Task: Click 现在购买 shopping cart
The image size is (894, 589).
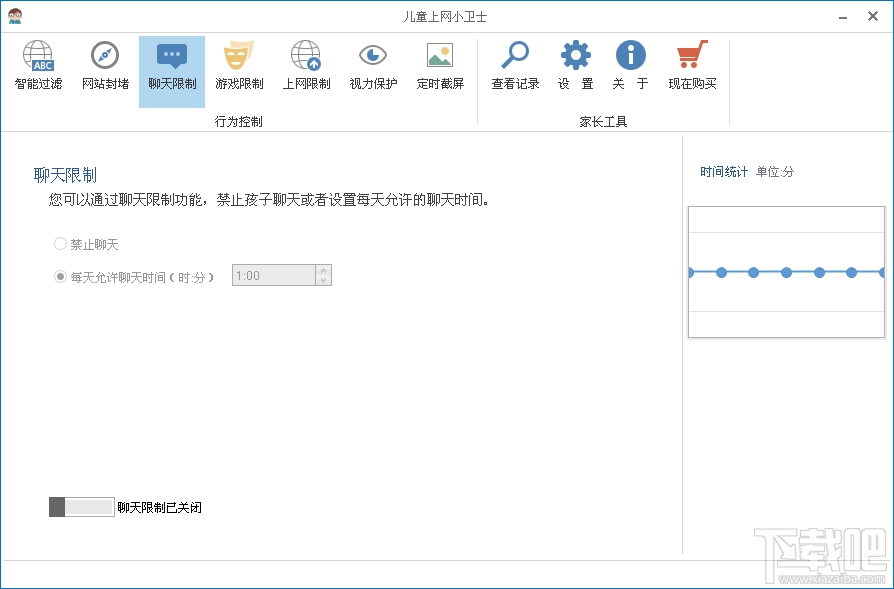Action: click(x=692, y=66)
